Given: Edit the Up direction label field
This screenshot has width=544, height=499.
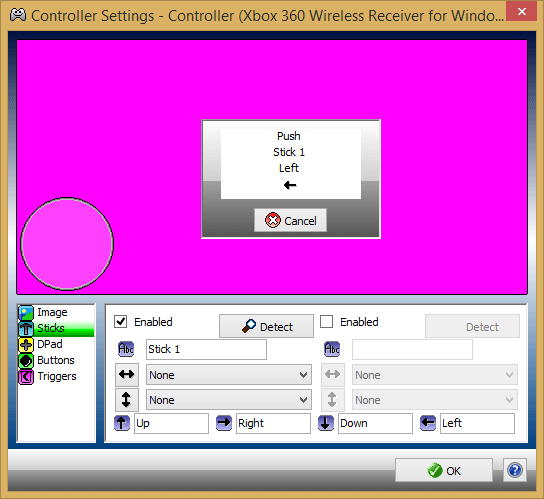Looking at the screenshot, I should click(171, 423).
